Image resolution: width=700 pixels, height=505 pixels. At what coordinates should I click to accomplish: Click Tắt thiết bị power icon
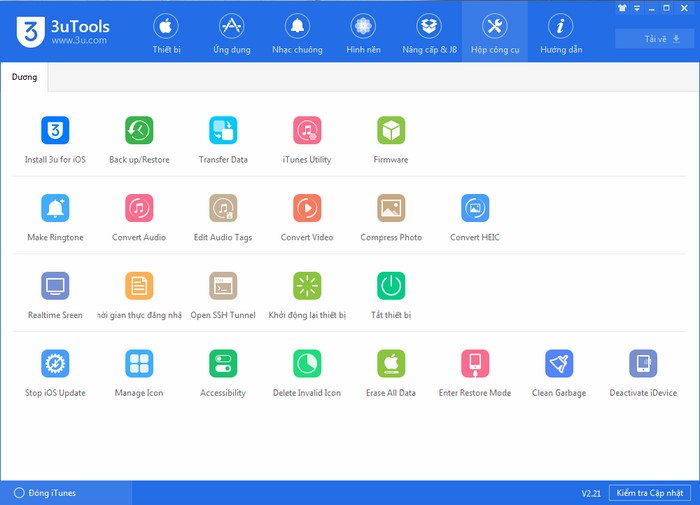(391, 286)
